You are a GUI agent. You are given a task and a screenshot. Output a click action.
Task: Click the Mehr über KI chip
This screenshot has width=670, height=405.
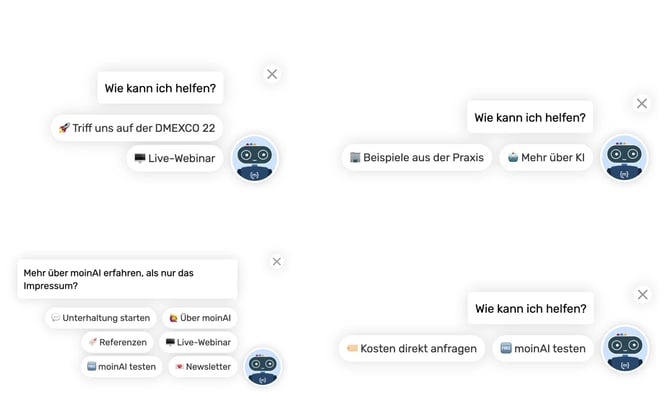546,157
